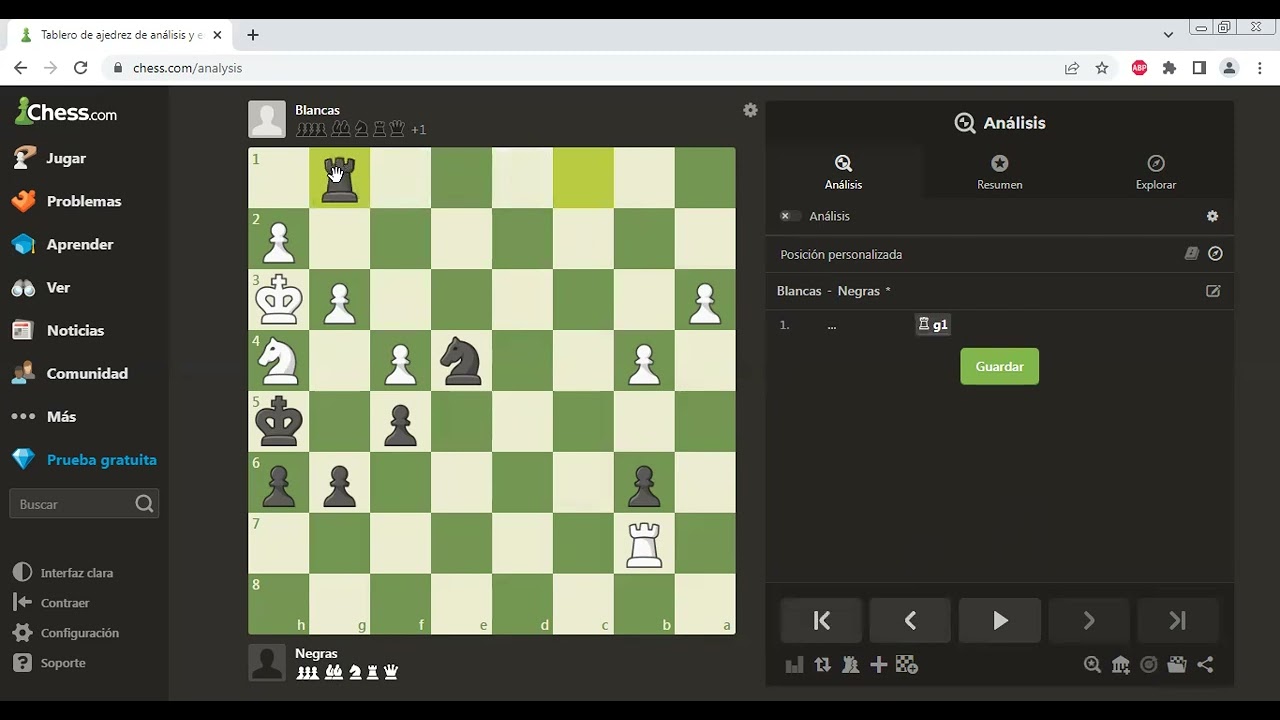
Task: Switch to the Análisis tab
Action: [843, 172]
